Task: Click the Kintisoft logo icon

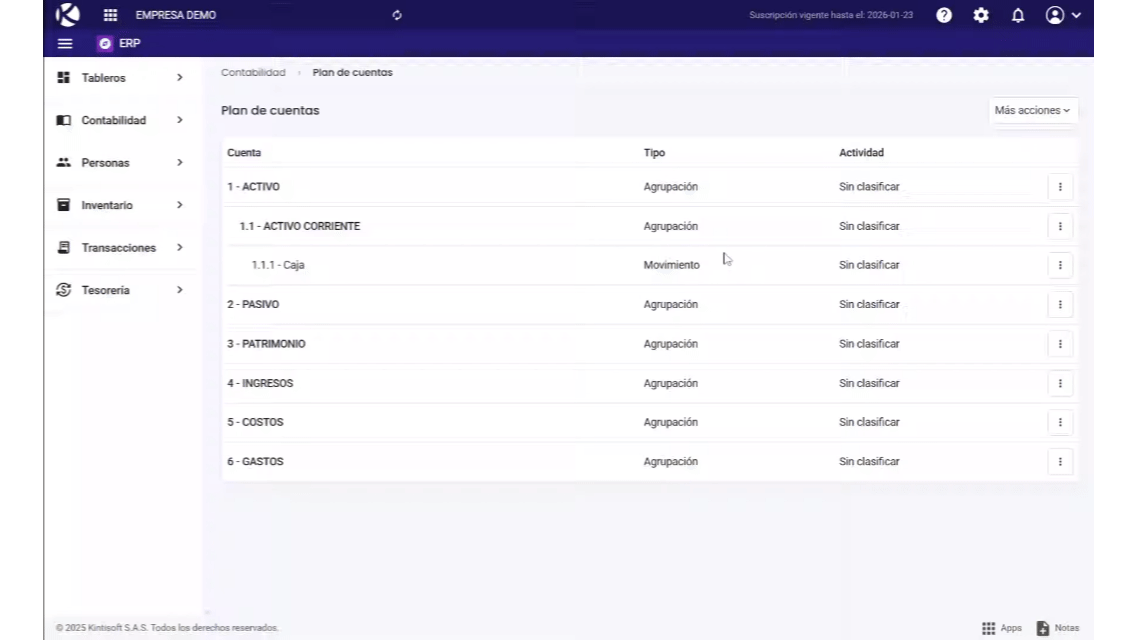Action: click(68, 15)
